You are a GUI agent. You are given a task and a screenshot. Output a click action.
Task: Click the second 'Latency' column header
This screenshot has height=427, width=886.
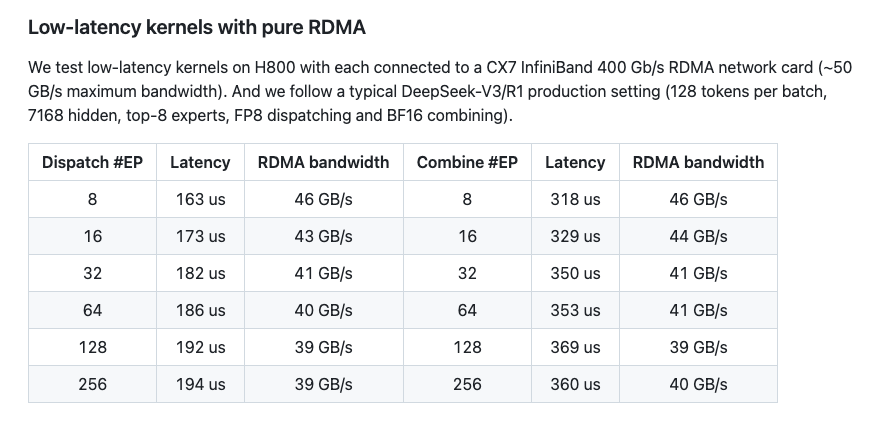pyautogui.click(x=575, y=162)
